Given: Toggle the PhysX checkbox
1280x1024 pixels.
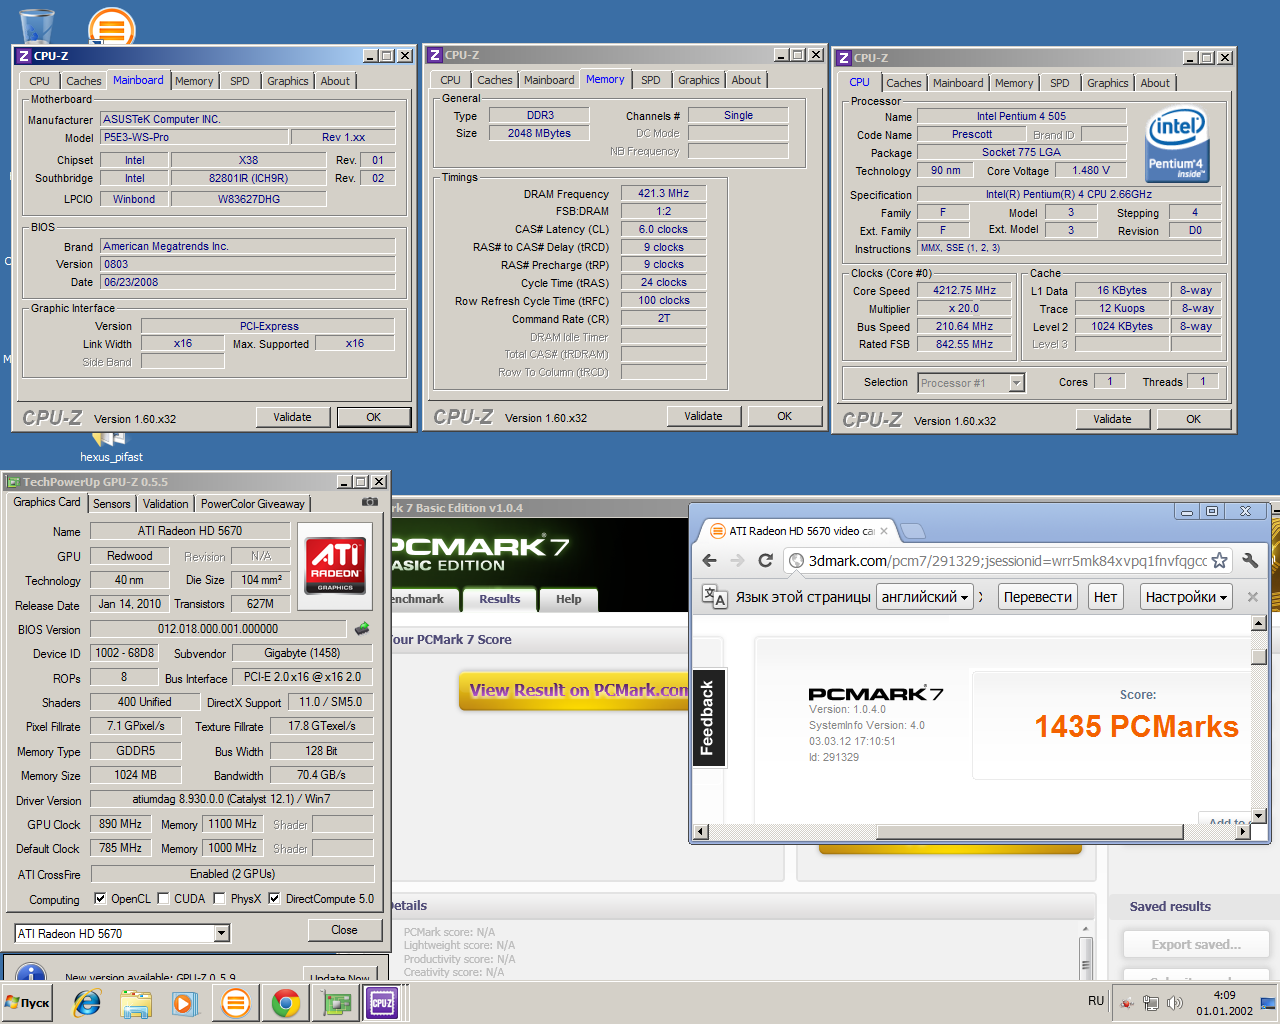Looking at the screenshot, I should (x=219, y=898).
